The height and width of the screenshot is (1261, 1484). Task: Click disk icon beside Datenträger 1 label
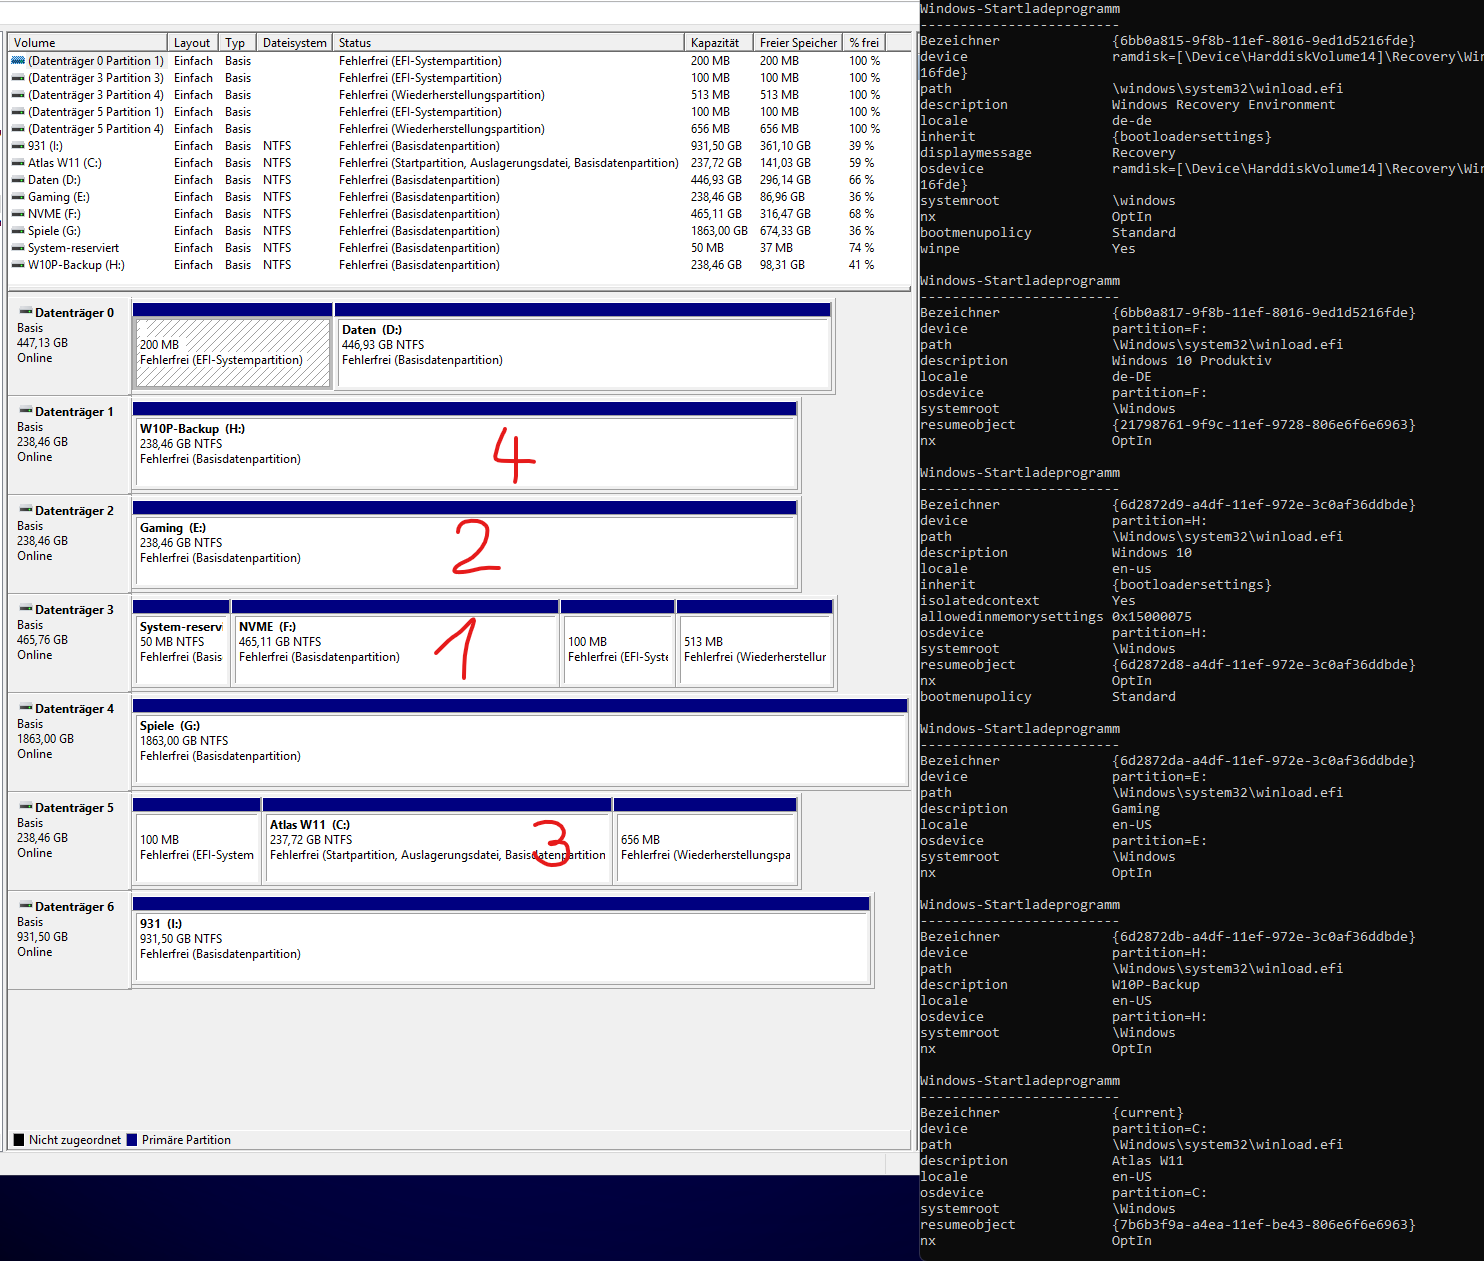[26, 411]
